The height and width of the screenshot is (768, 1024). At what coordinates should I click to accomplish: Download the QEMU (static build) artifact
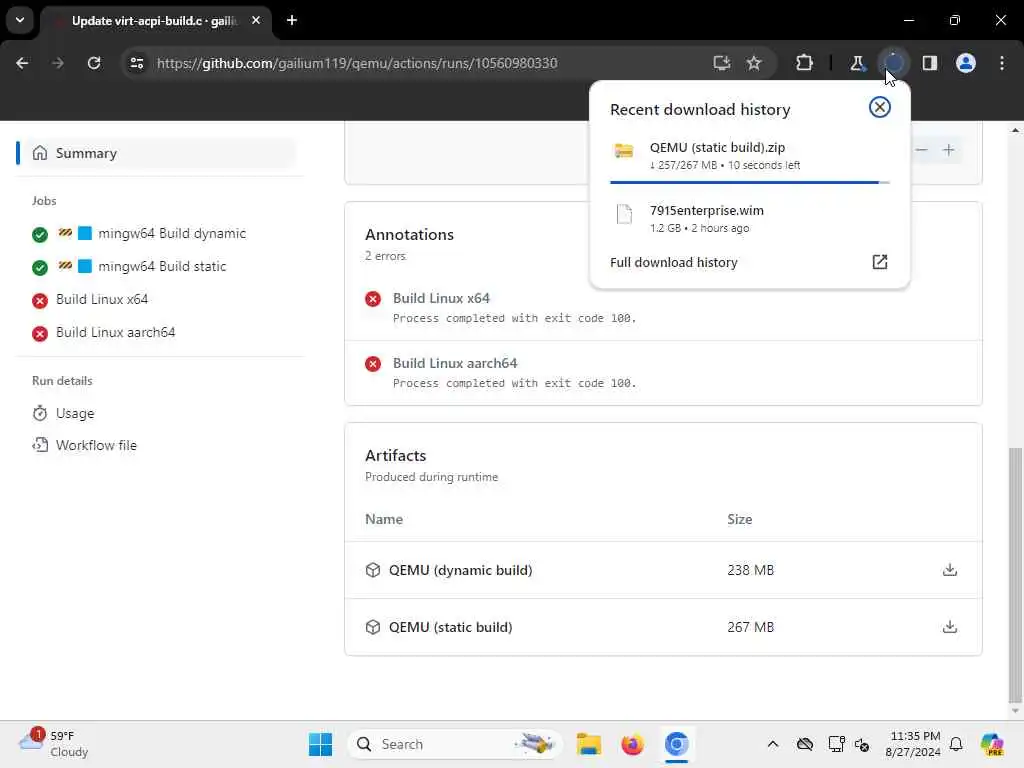pyautogui.click(x=950, y=626)
